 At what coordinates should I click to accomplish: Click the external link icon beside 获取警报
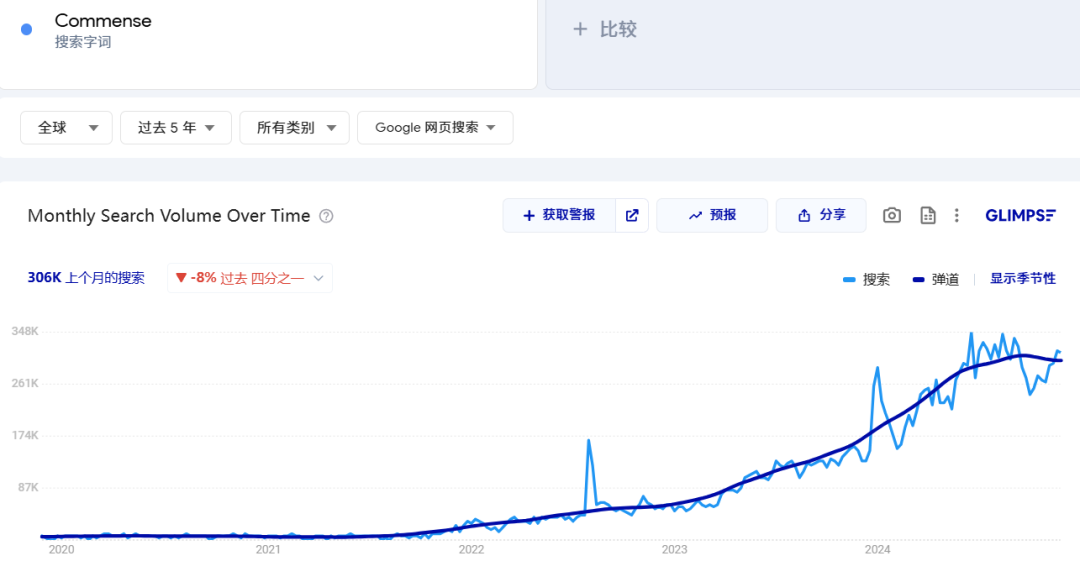[x=632, y=215]
